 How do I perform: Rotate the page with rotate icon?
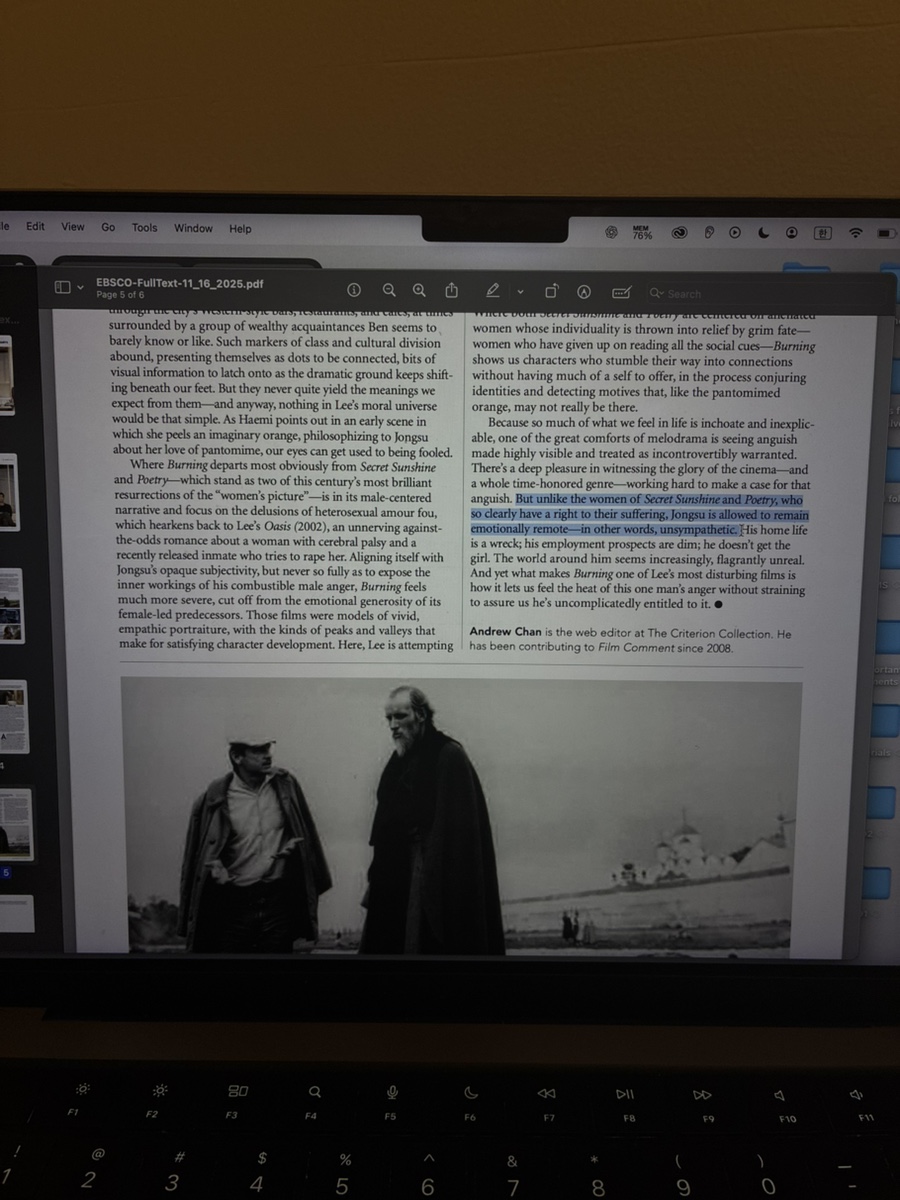(551, 292)
